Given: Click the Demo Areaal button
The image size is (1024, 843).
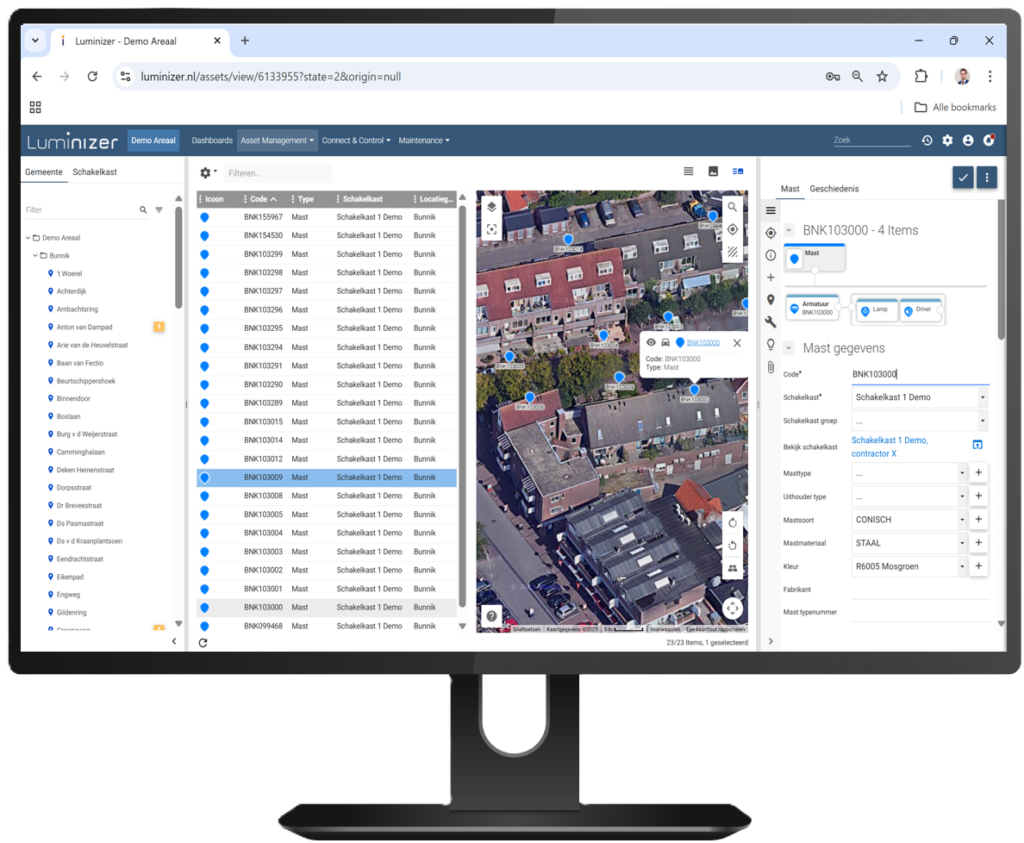Looking at the screenshot, I should [153, 140].
